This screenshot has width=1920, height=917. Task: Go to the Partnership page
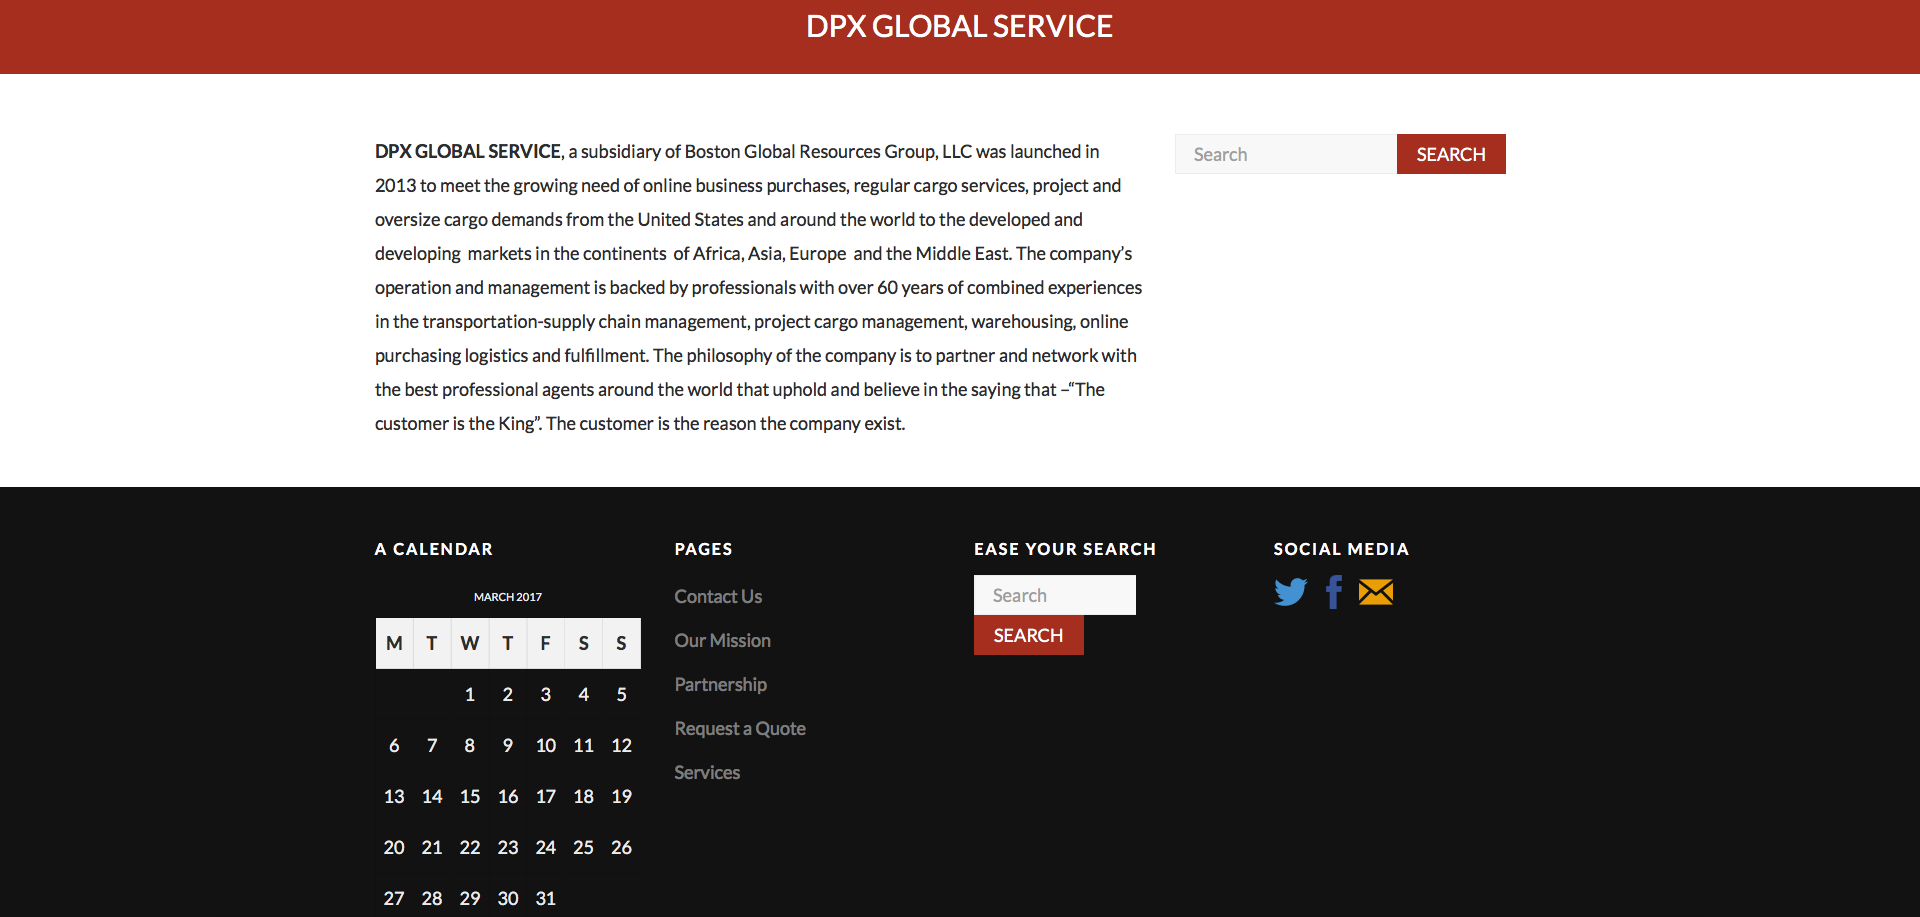click(720, 685)
